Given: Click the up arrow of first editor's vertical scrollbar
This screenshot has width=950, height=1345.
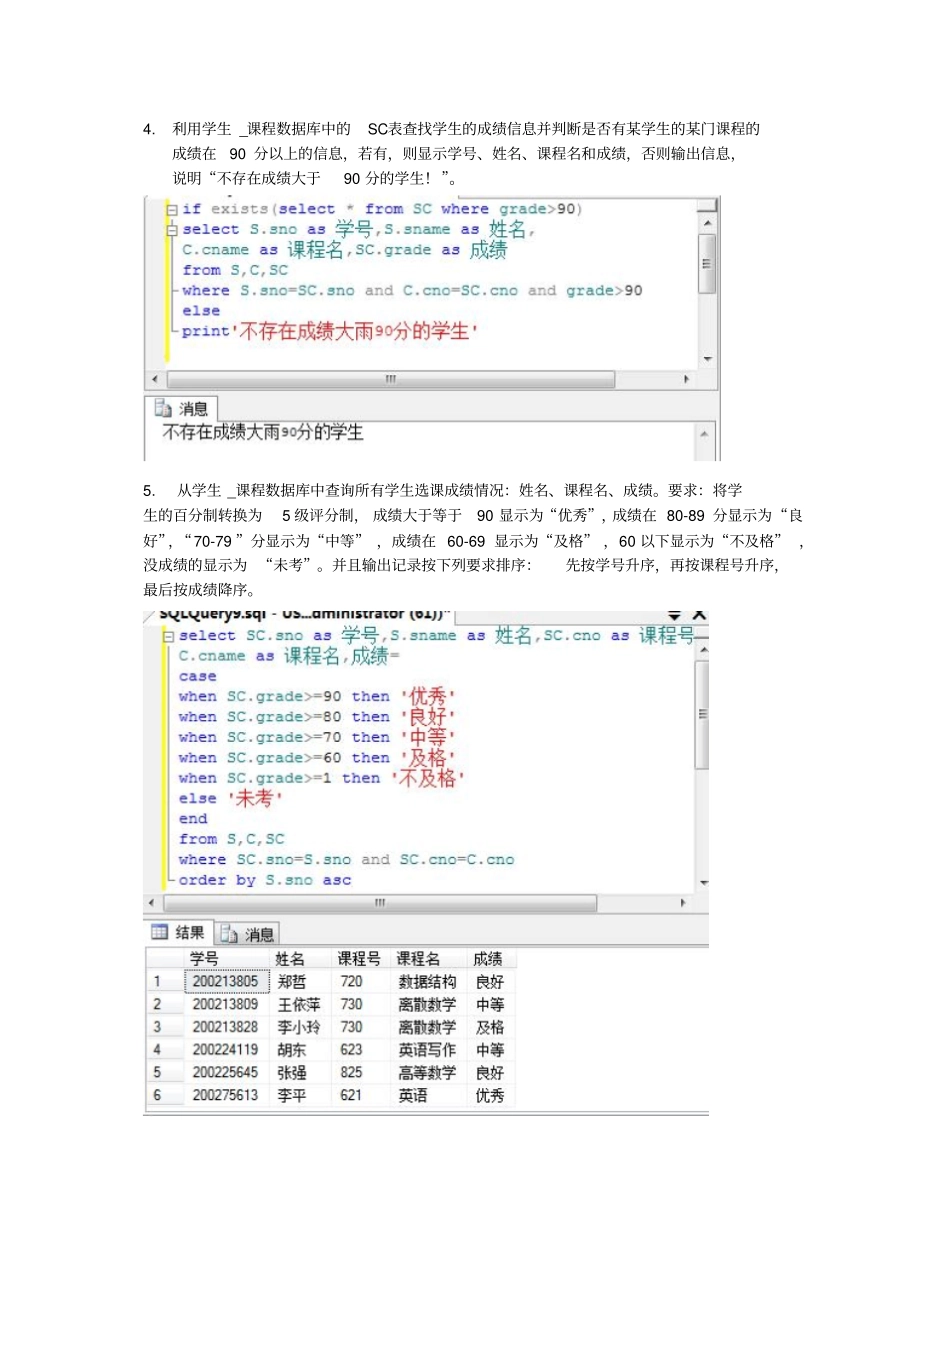Looking at the screenshot, I should click(x=707, y=223).
